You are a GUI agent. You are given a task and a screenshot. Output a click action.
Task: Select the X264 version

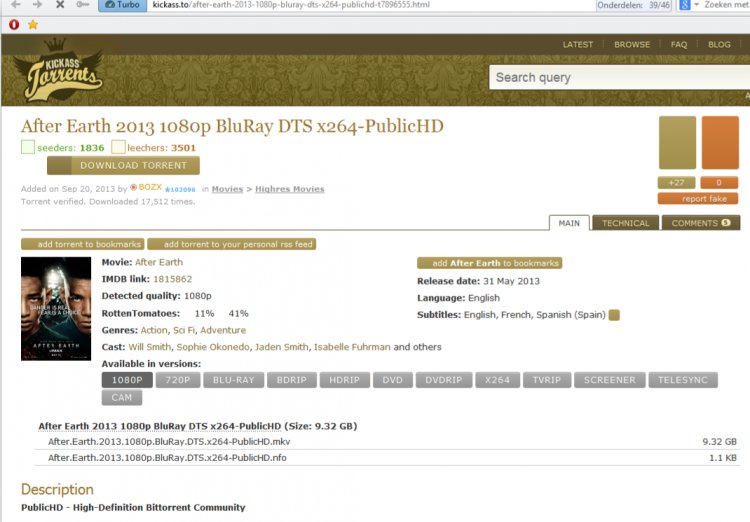pos(497,380)
